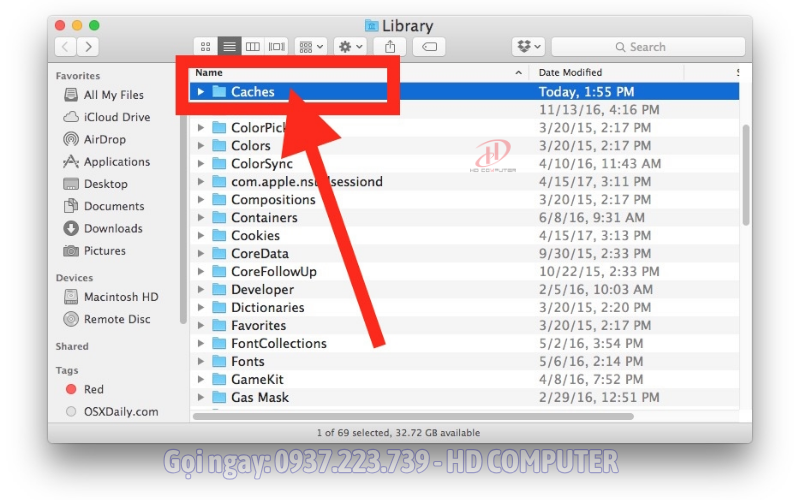Image resolution: width=800 pixels, height=500 pixels.
Task: Click the Edit Tags toolbar button
Action: (428, 47)
